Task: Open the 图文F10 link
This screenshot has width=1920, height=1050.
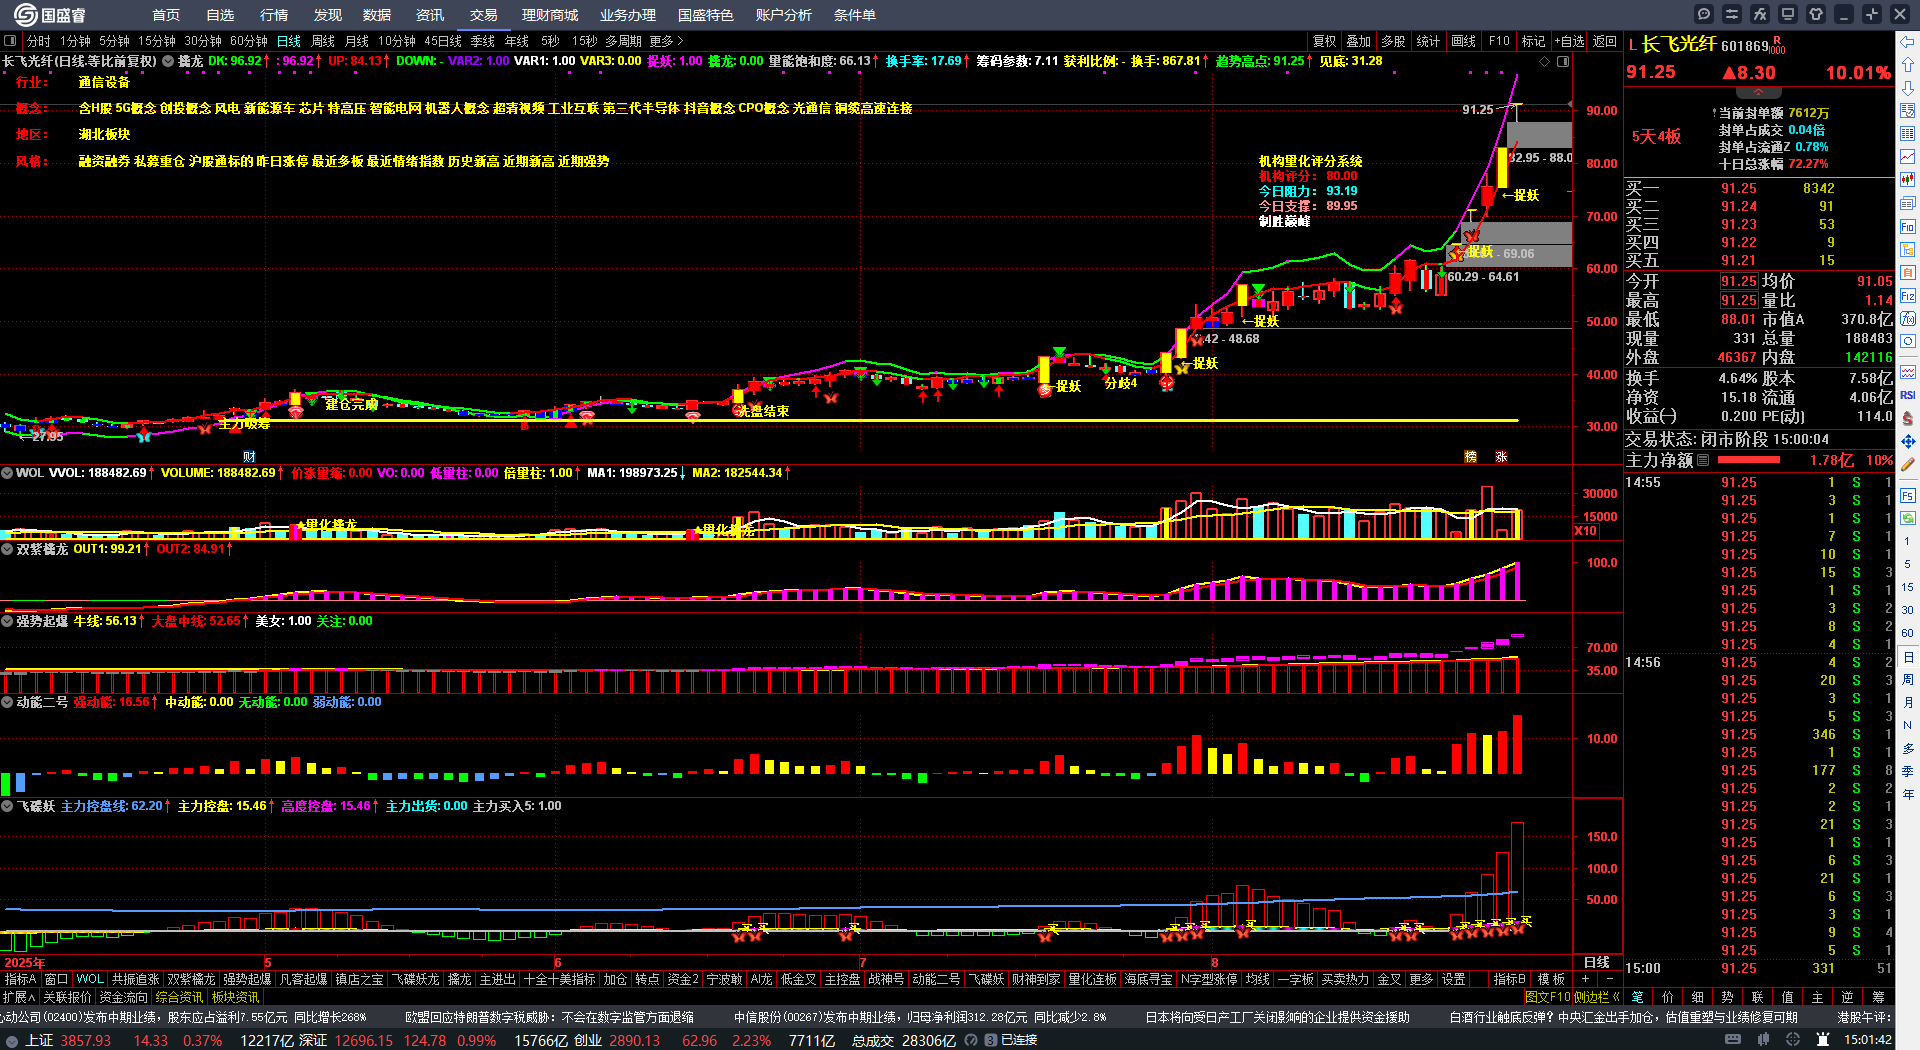Action: (x=1547, y=997)
